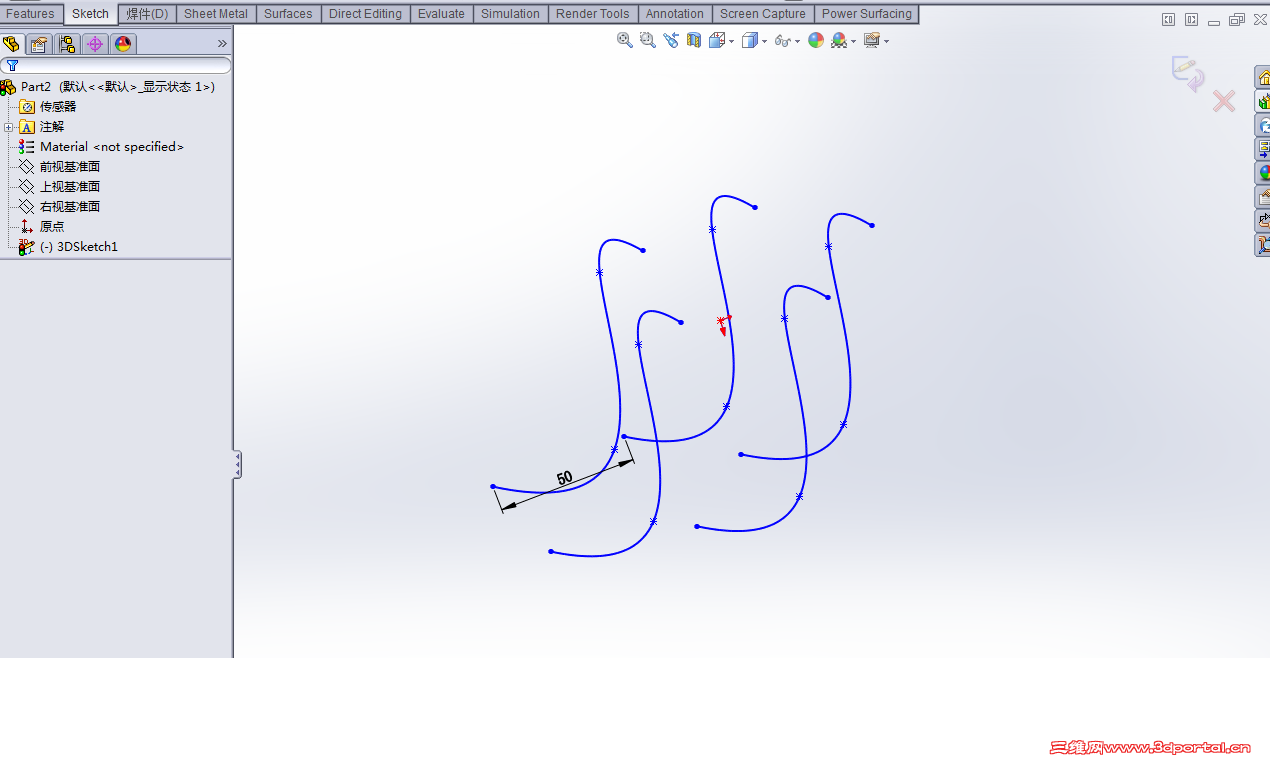Click the View Orientation cube icon
1270x761 pixels.
click(x=717, y=40)
